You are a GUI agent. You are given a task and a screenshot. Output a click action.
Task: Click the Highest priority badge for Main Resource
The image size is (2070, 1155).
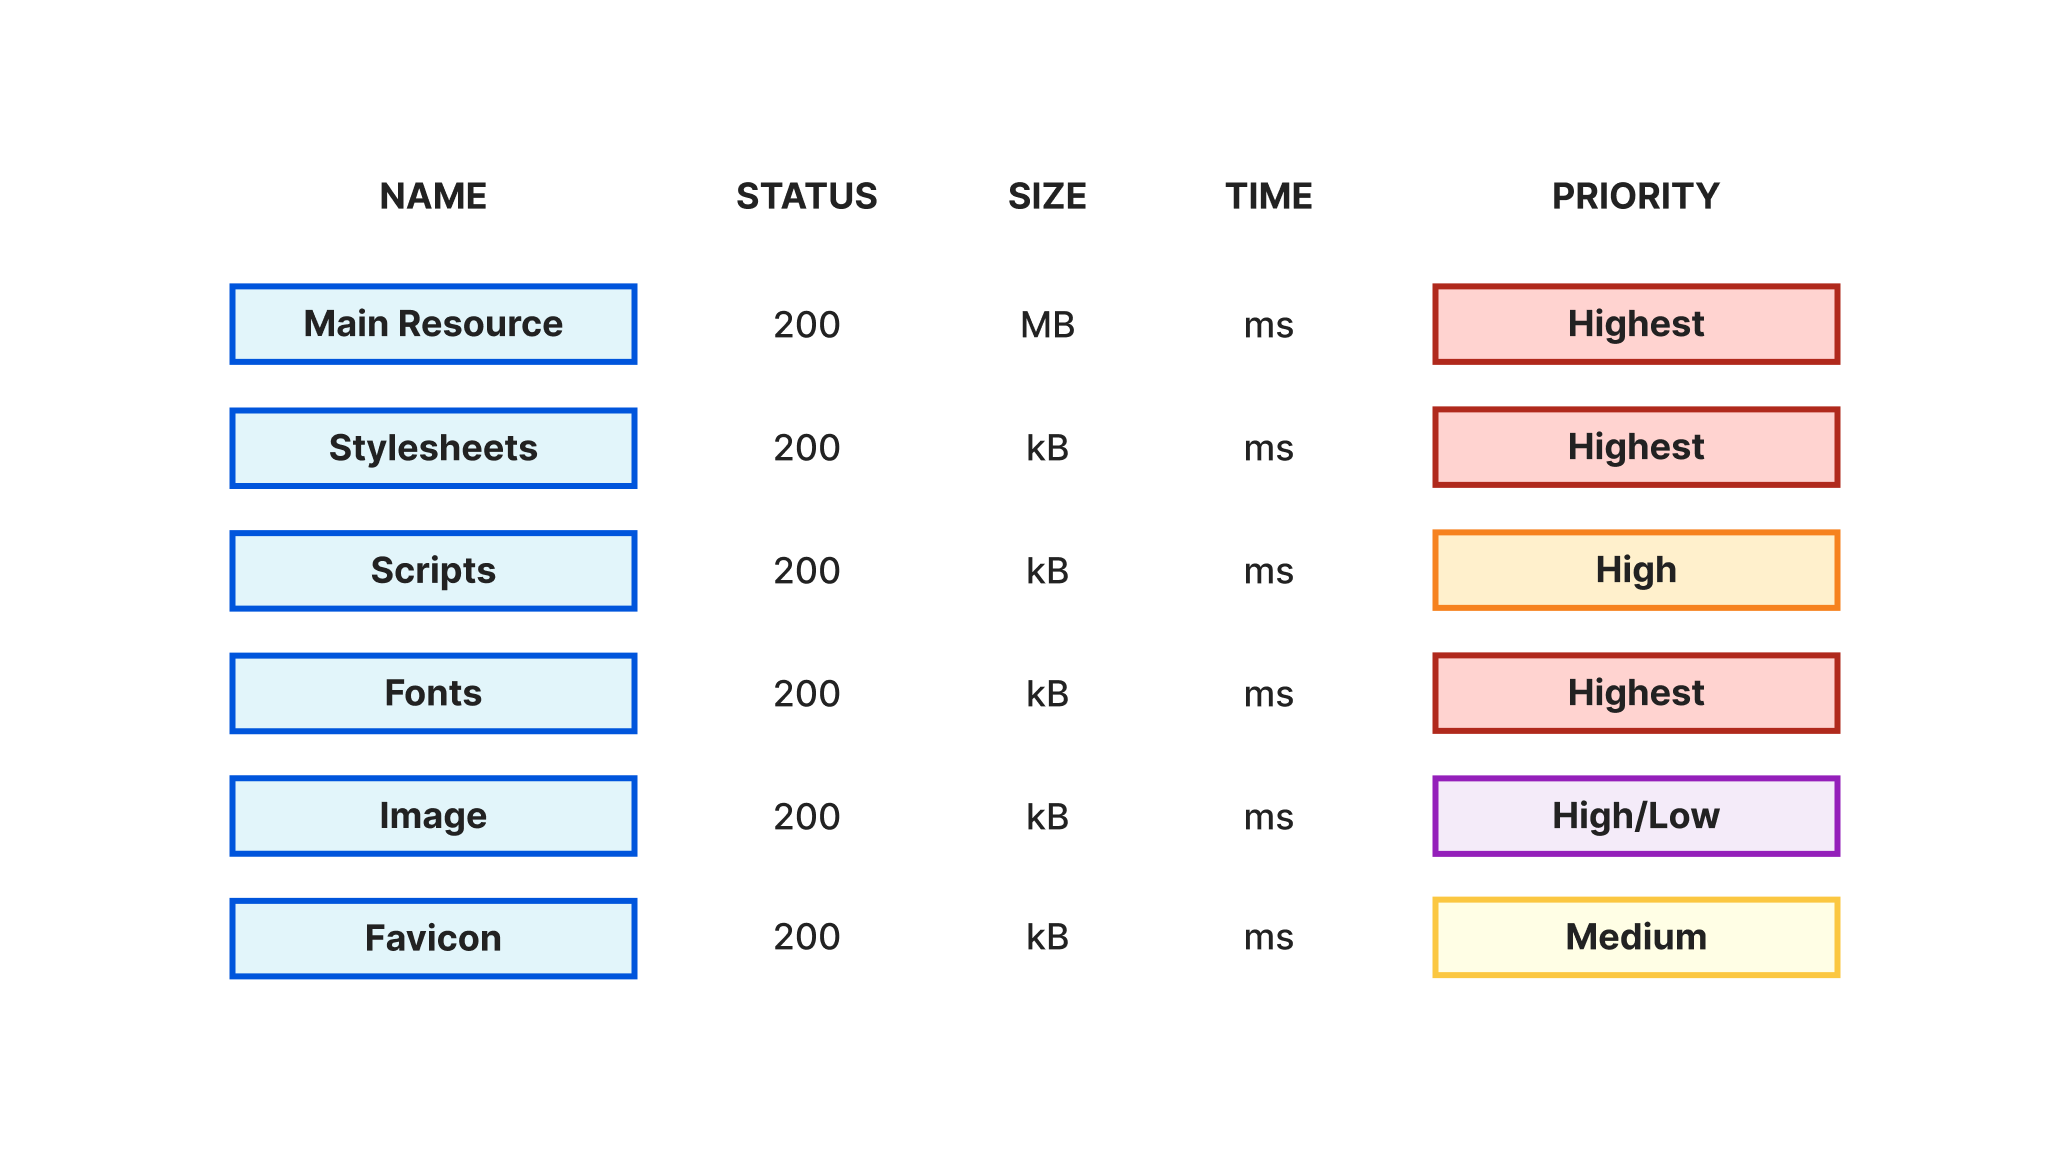[x=1635, y=324]
